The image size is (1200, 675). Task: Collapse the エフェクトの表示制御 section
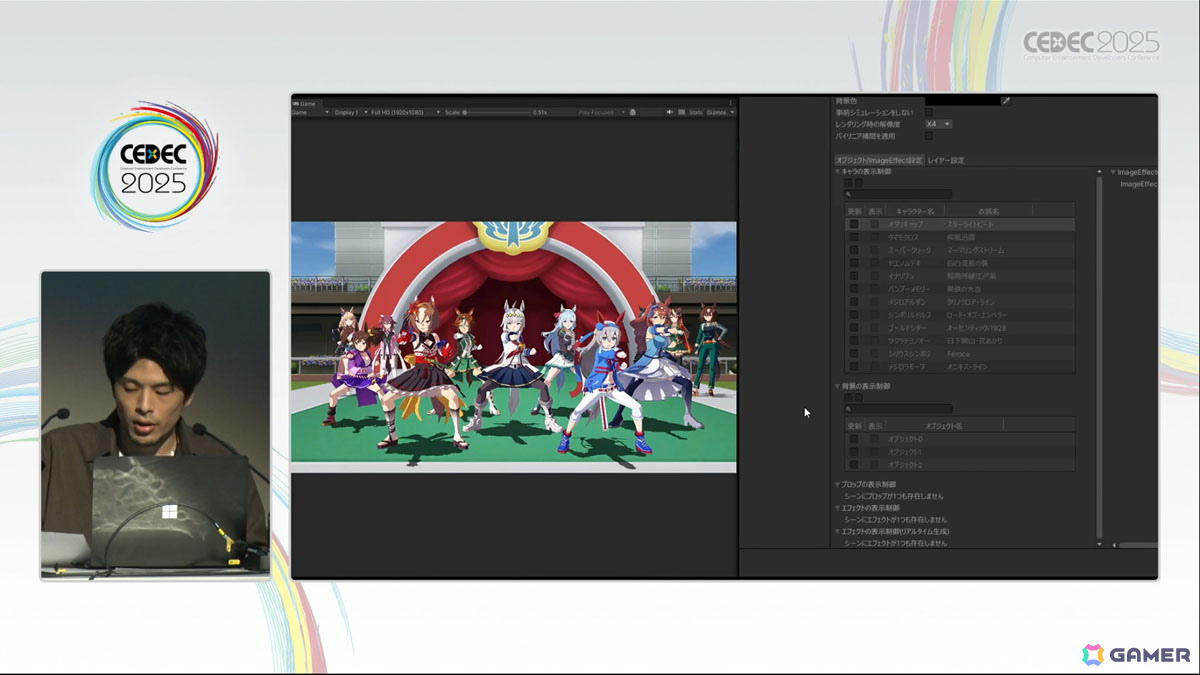coord(838,508)
